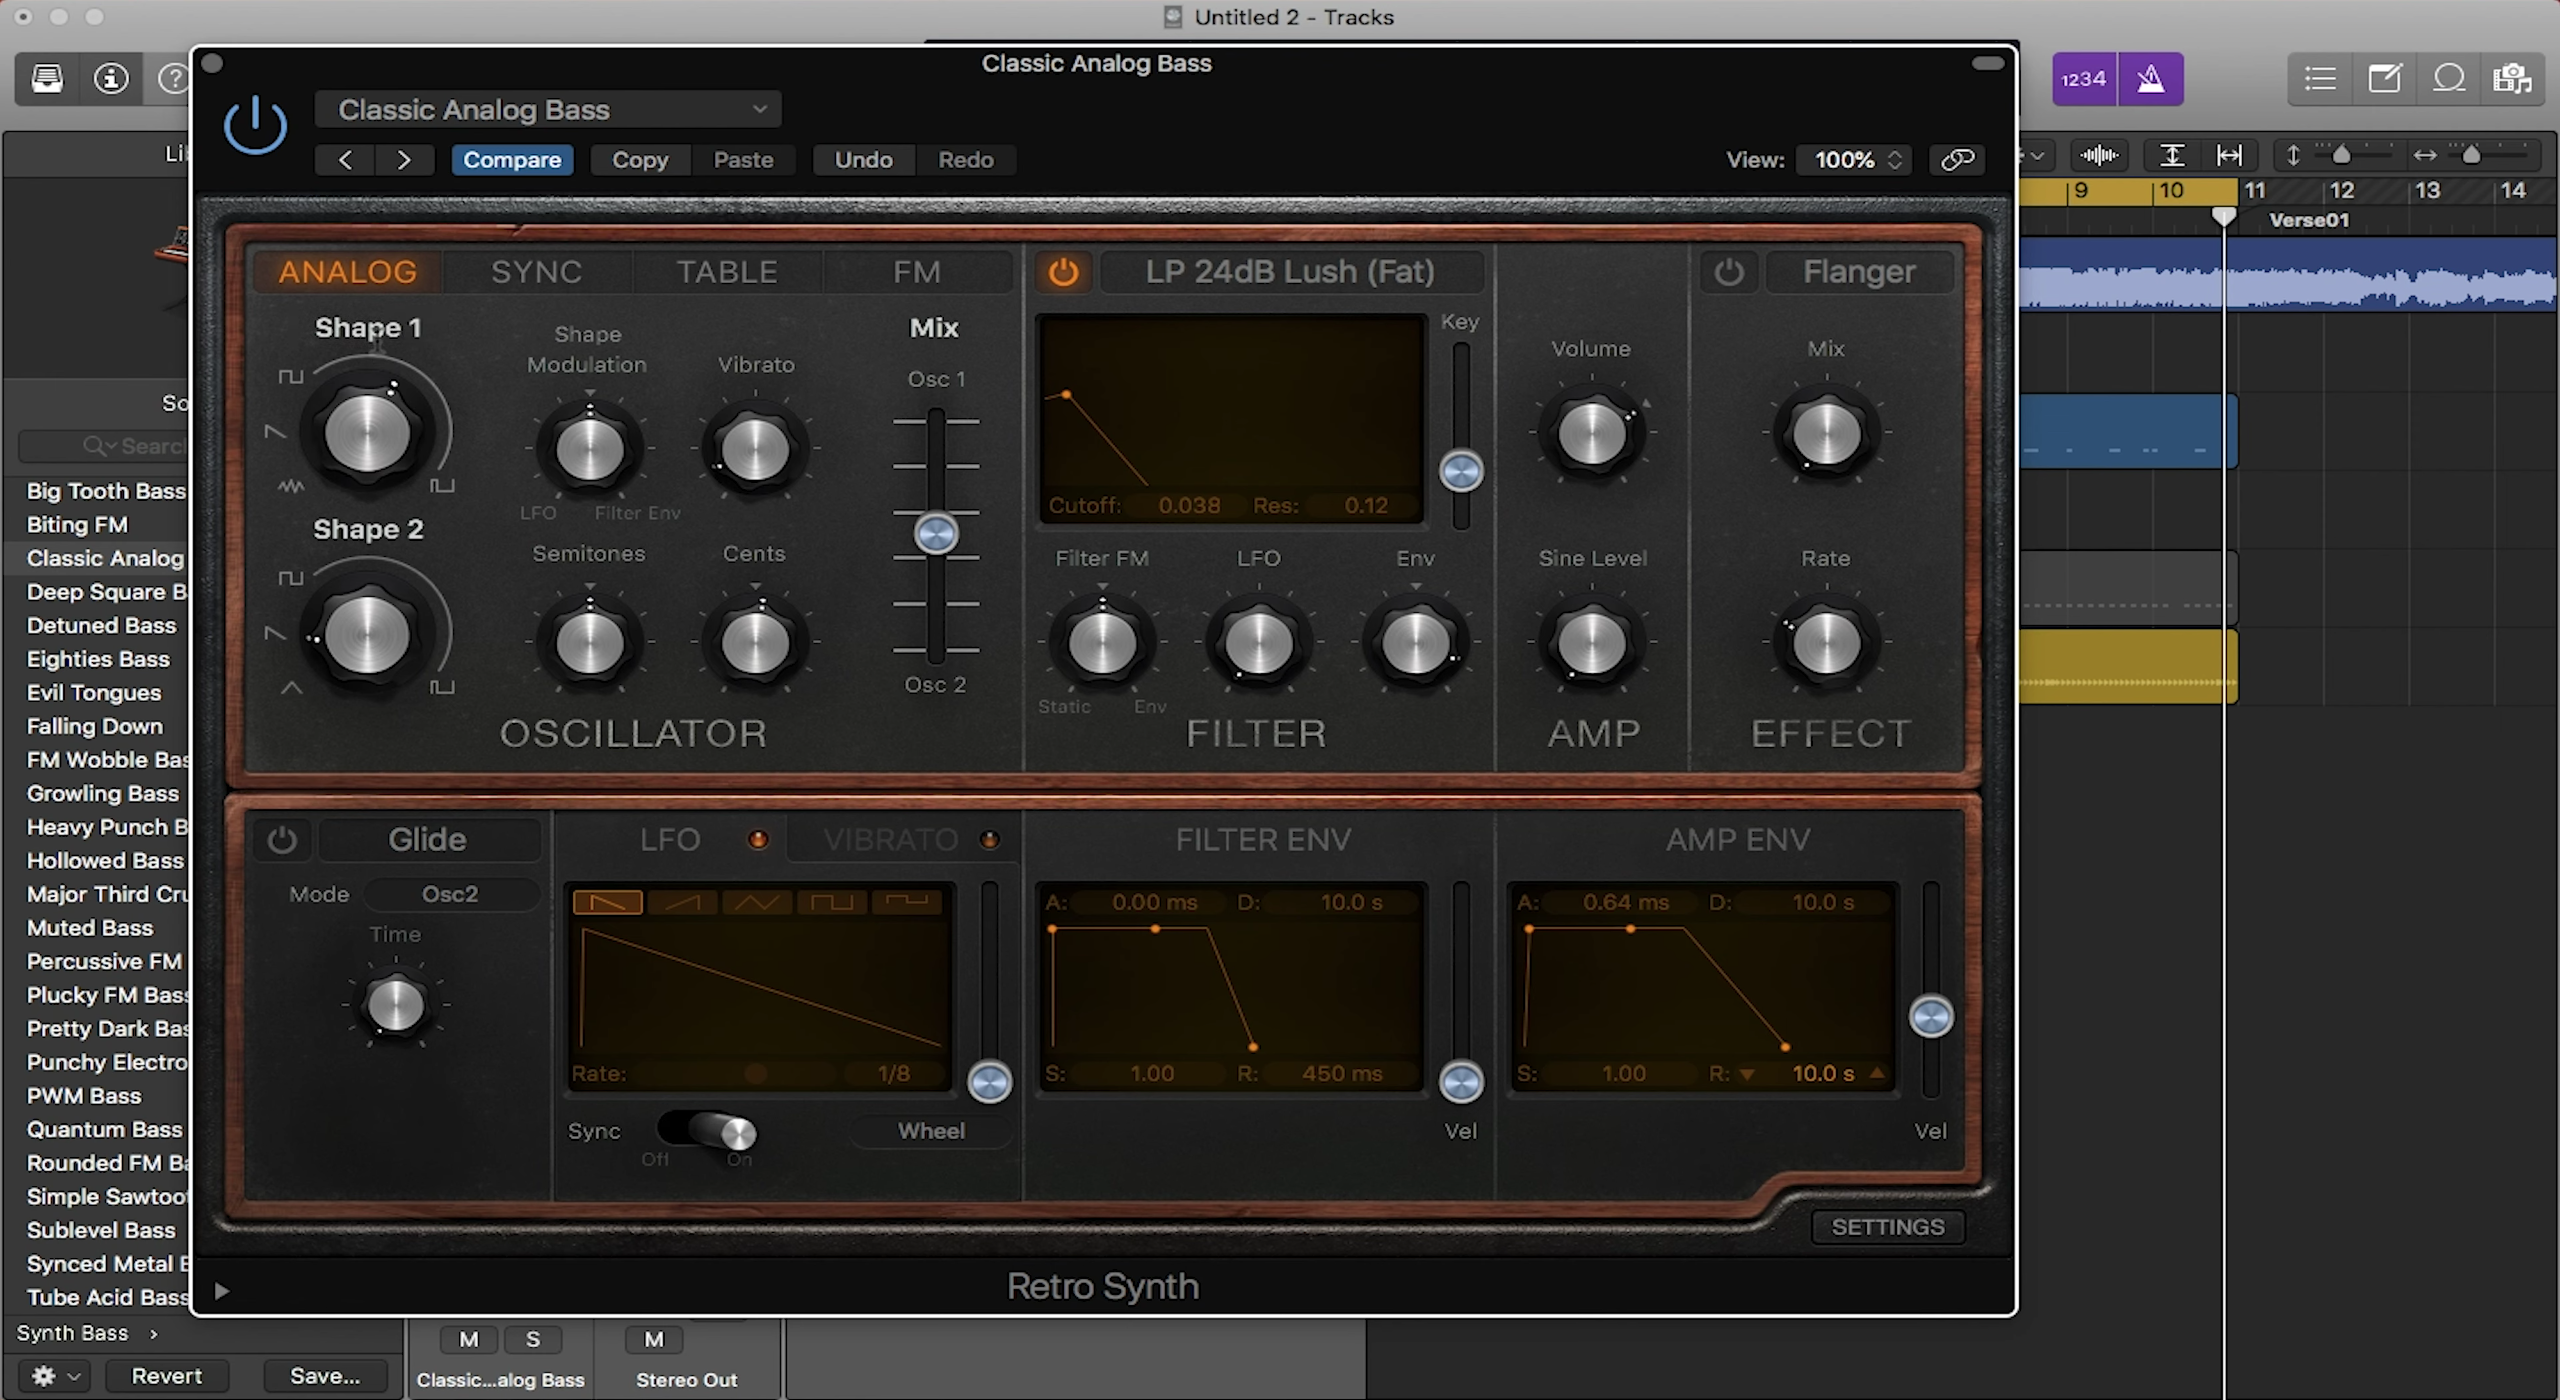Click the filter Key tracking slider handle
This screenshot has width=2560, height=1400.
coord(1461,471)
